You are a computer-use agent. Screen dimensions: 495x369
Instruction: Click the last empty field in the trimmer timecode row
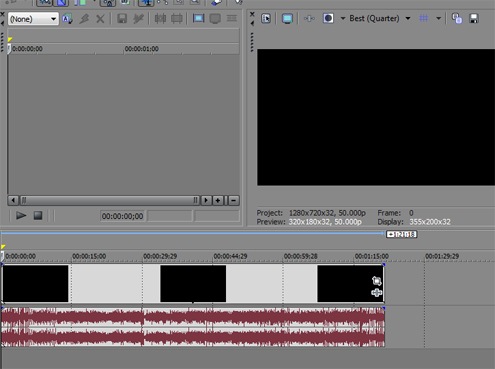[x=217, y=216]
